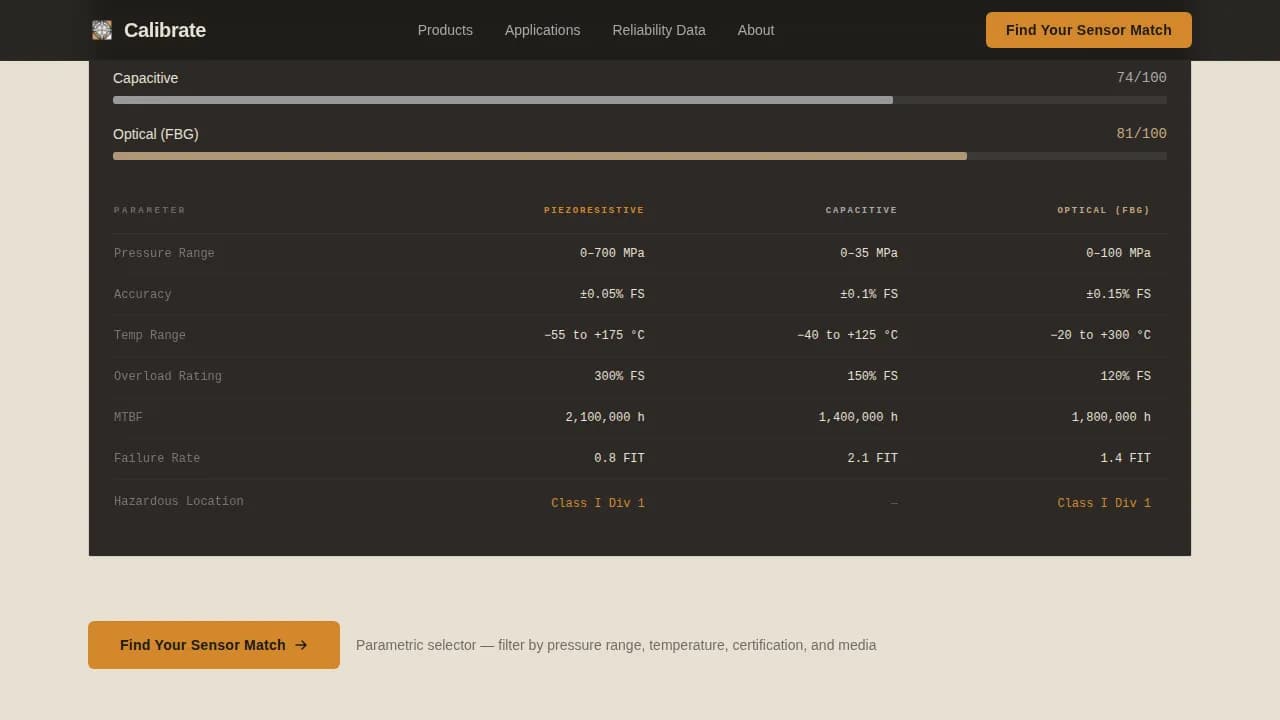Click the top Find Your Sensor Match button

click(x=1088, y=30)
